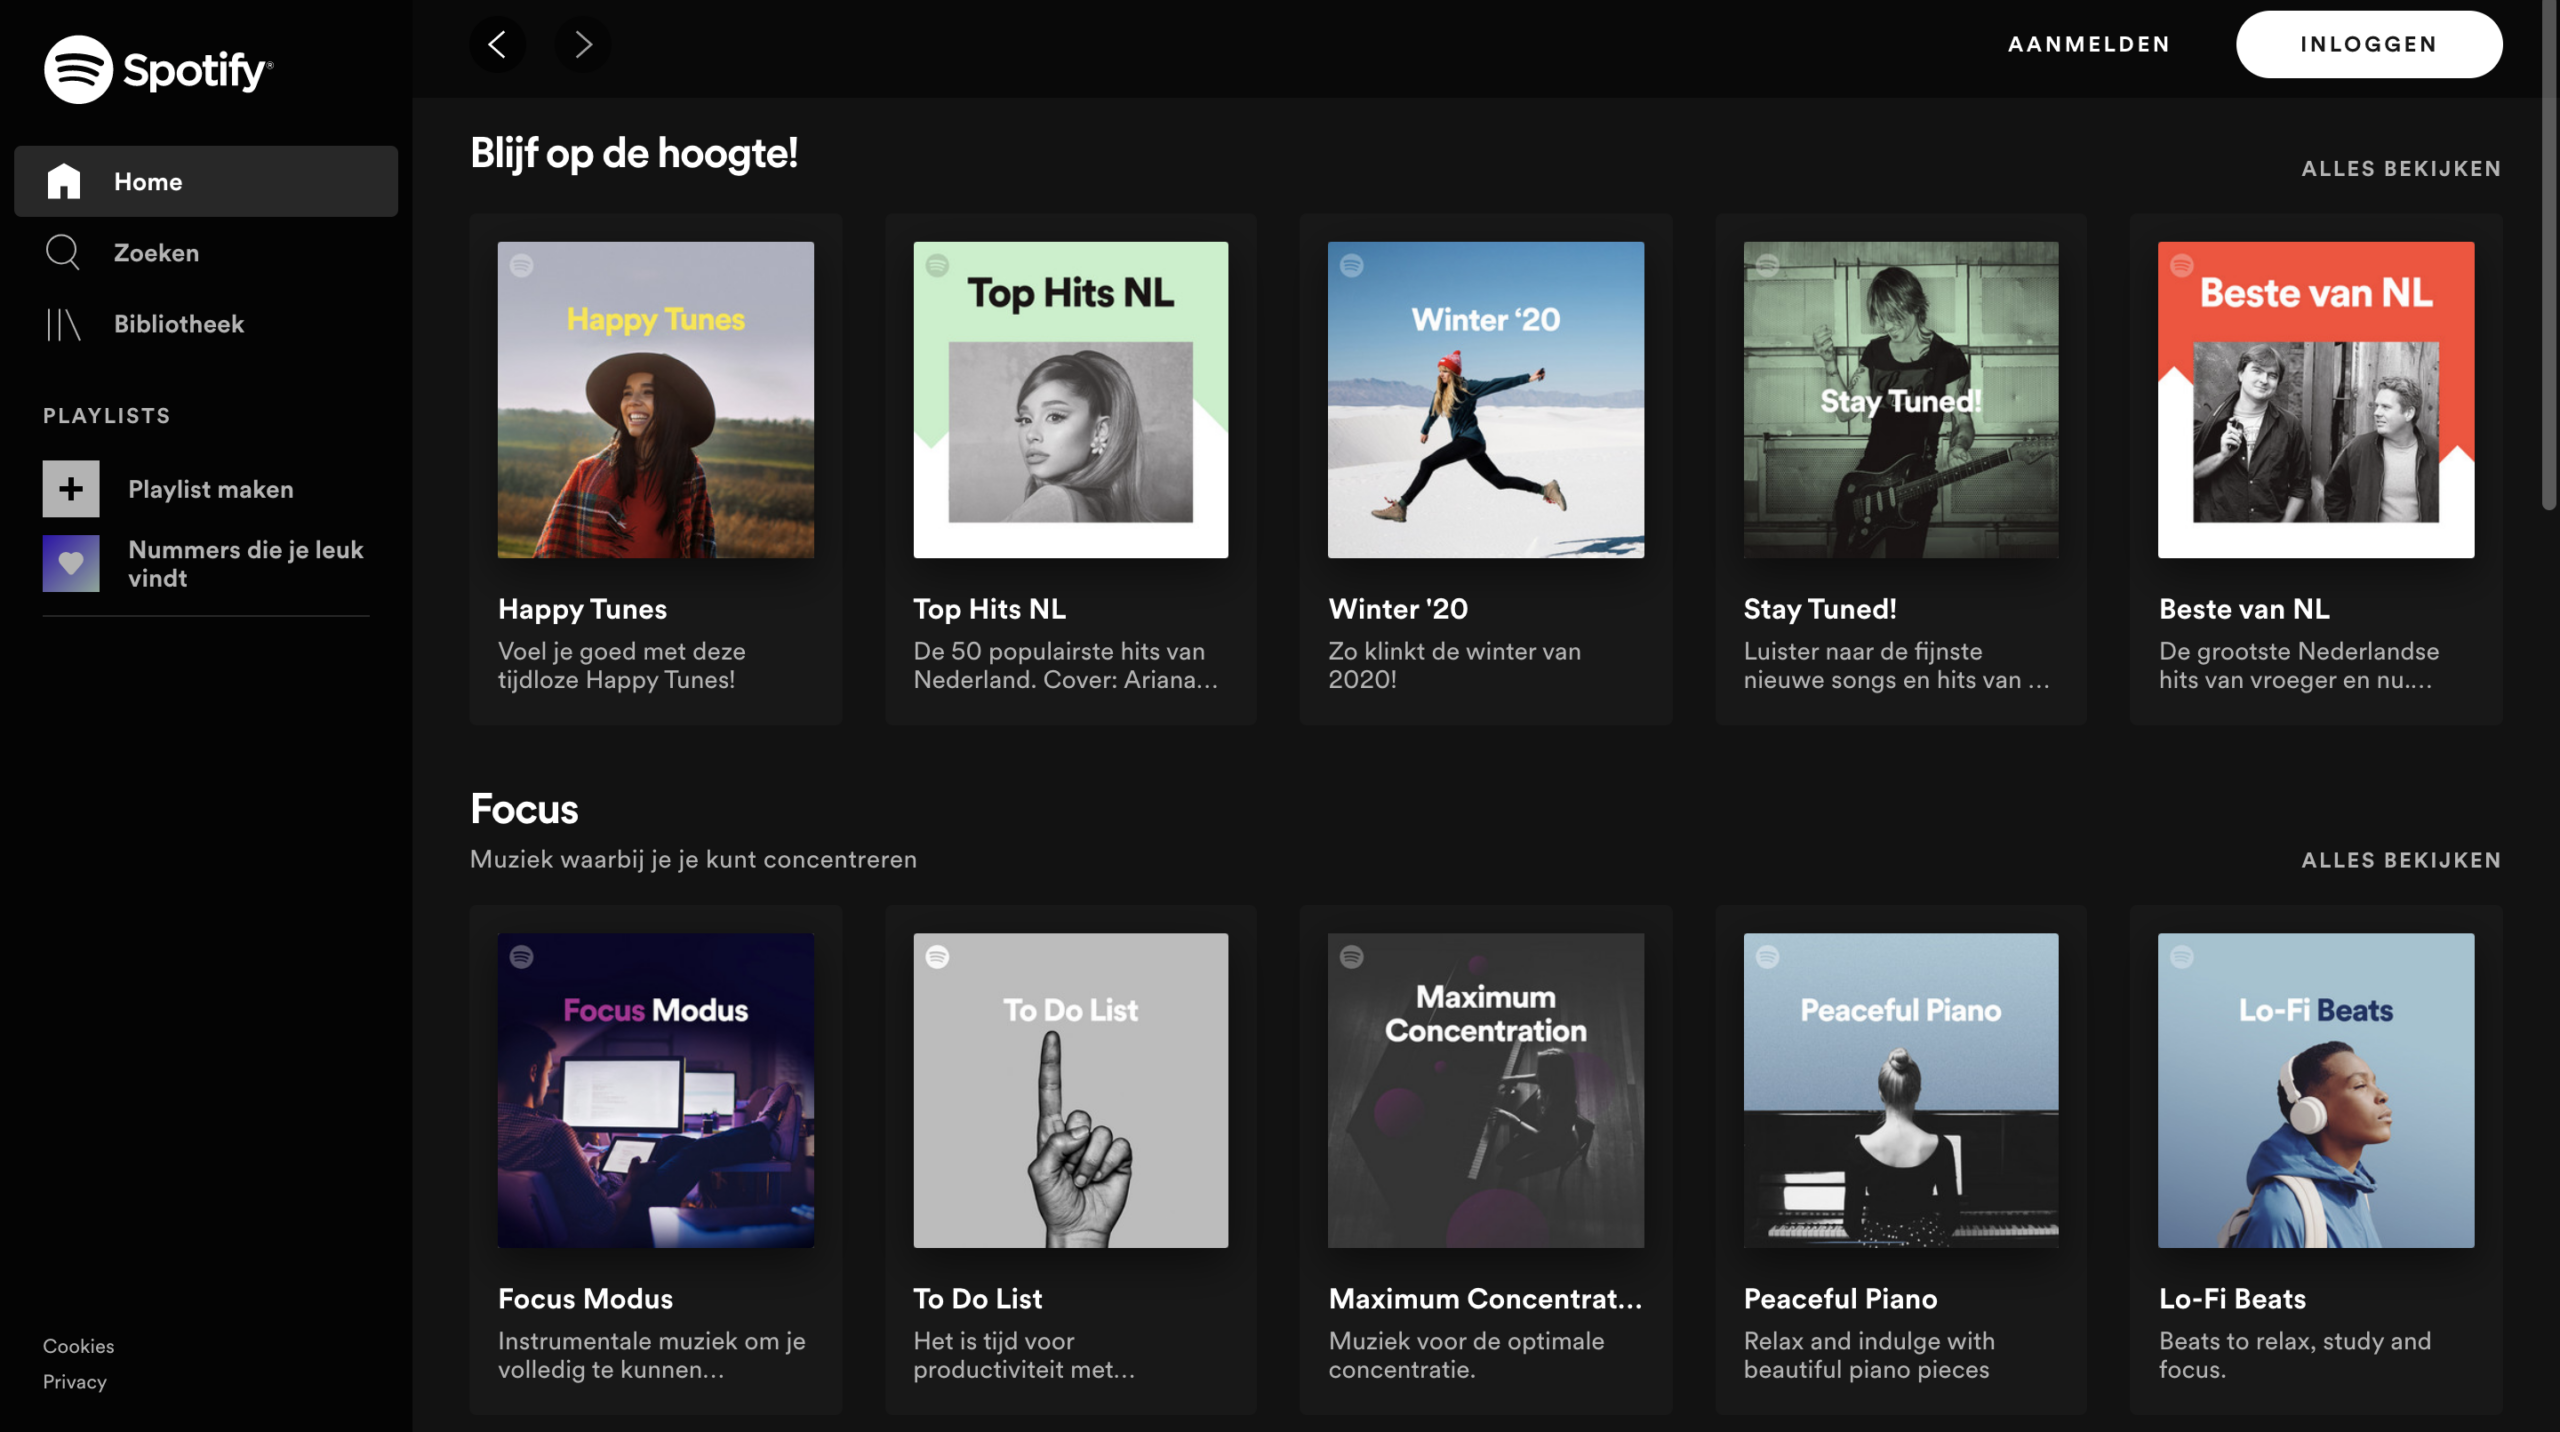Click description 'Beats to relax, study and focus'
2560x1432 pixels.
[2294, 1355]
